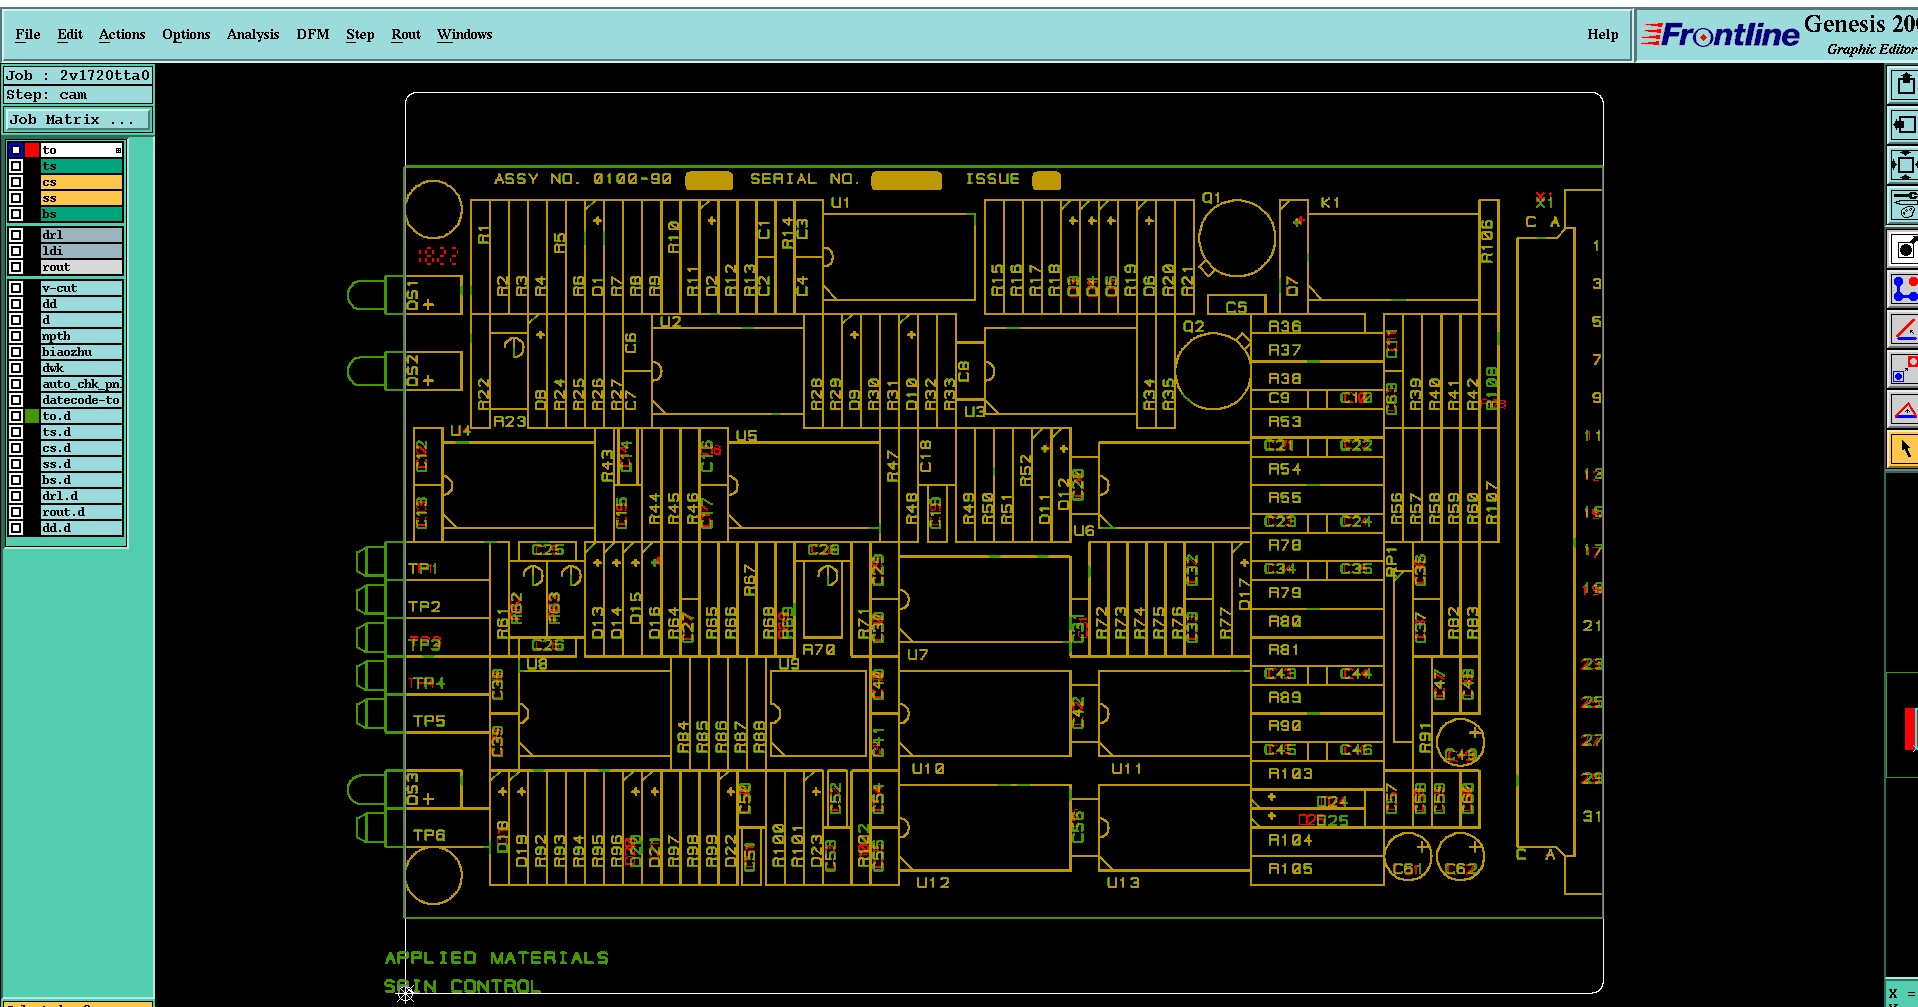Toggle checkbox for layer 'to'
The image size is (1918, 1007).
click(x=16, y=150)
